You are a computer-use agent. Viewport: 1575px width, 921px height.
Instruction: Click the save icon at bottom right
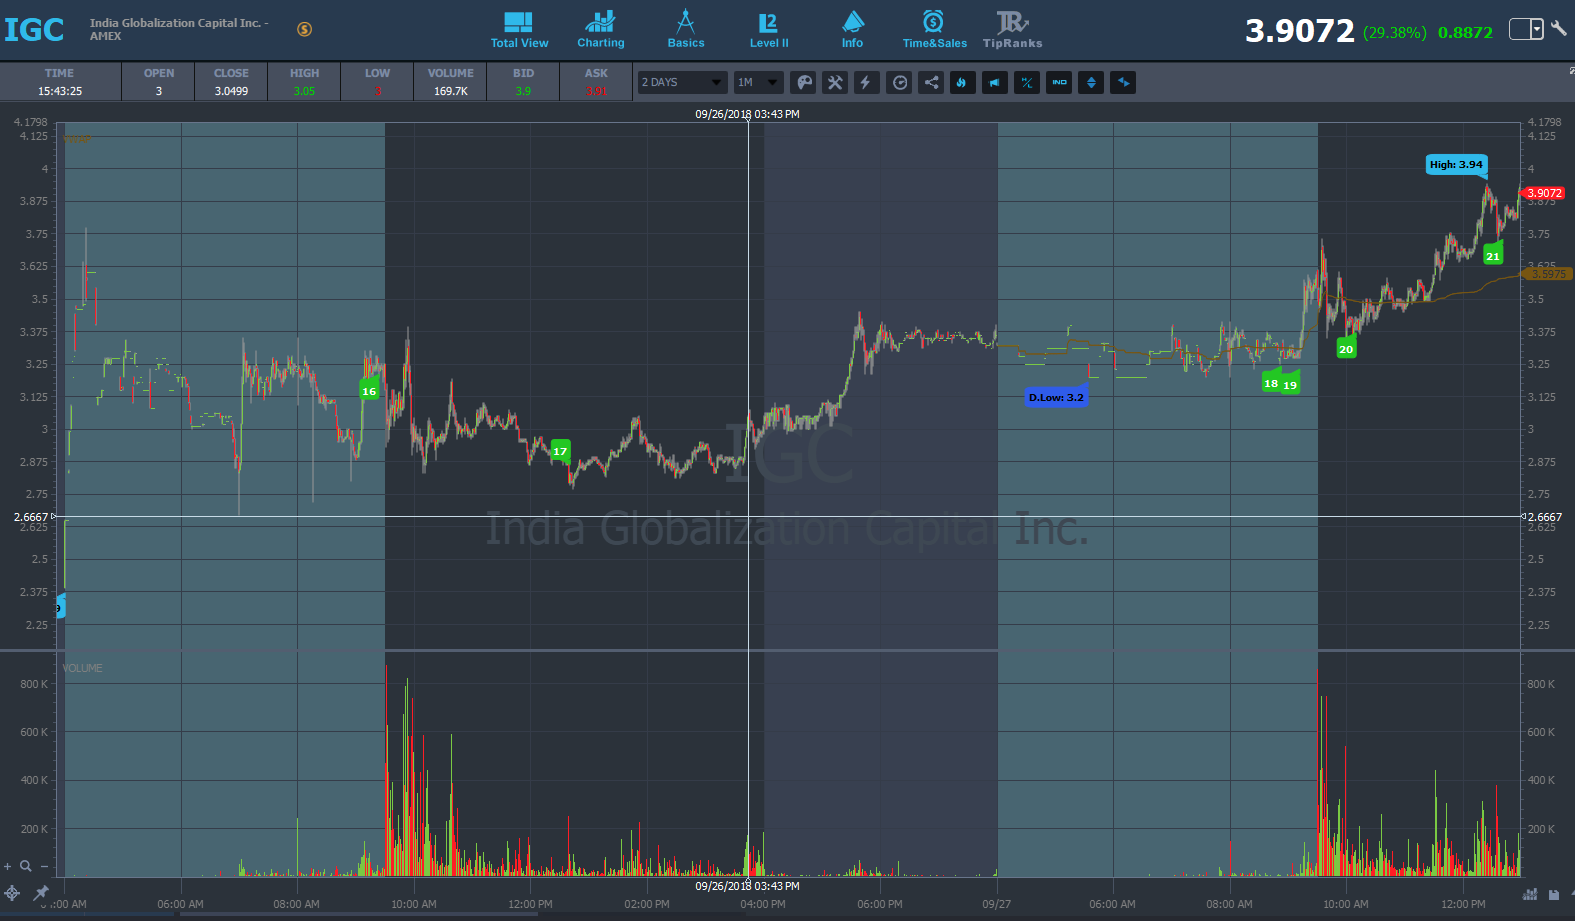click(x=1553, y=894)
